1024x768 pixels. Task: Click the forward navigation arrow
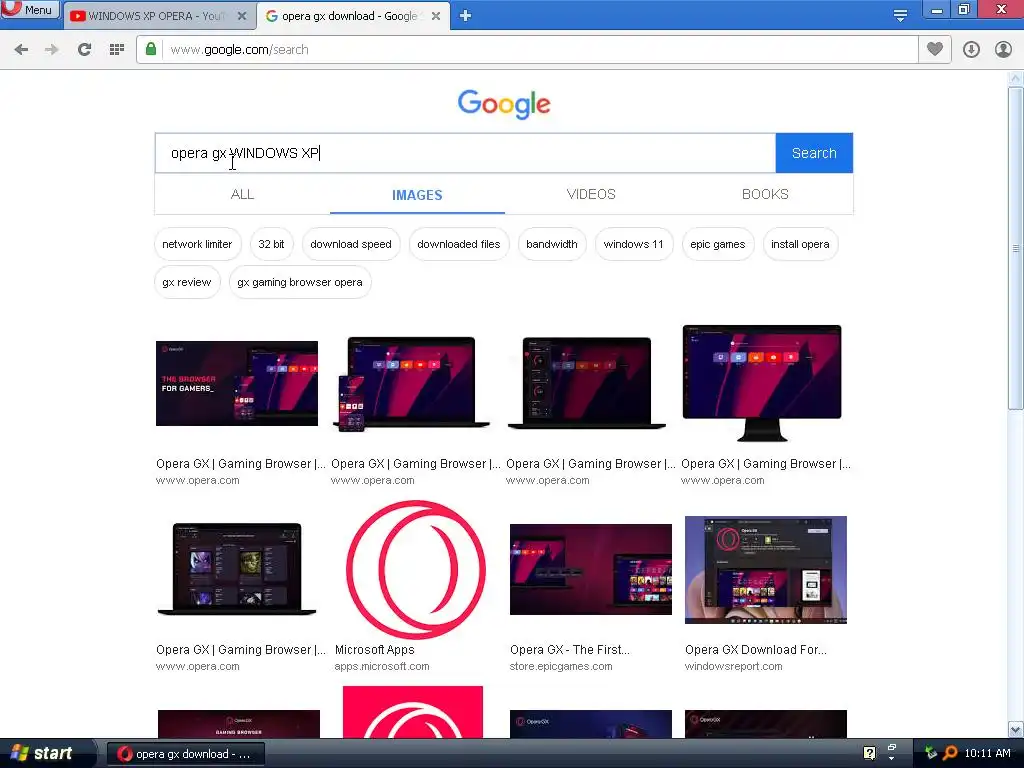click(x=52, y=50)
